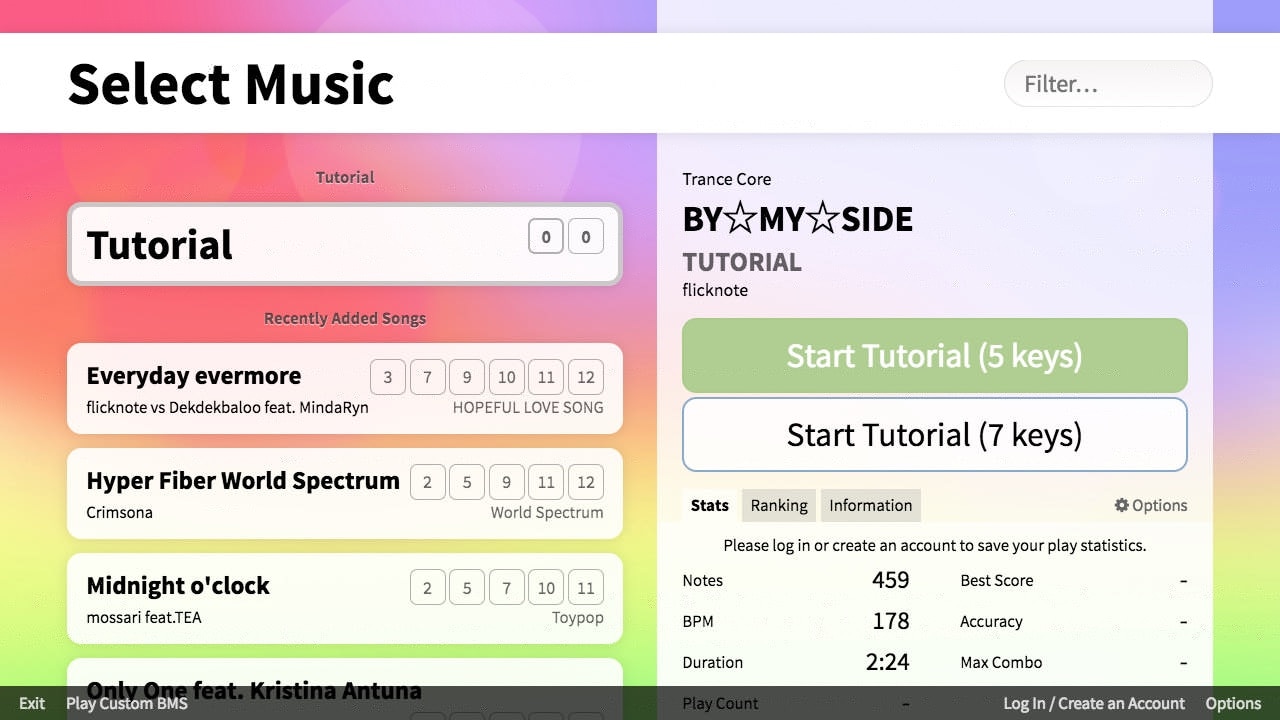Open the Options gear beside the Stats tab

coord(1150,505)
